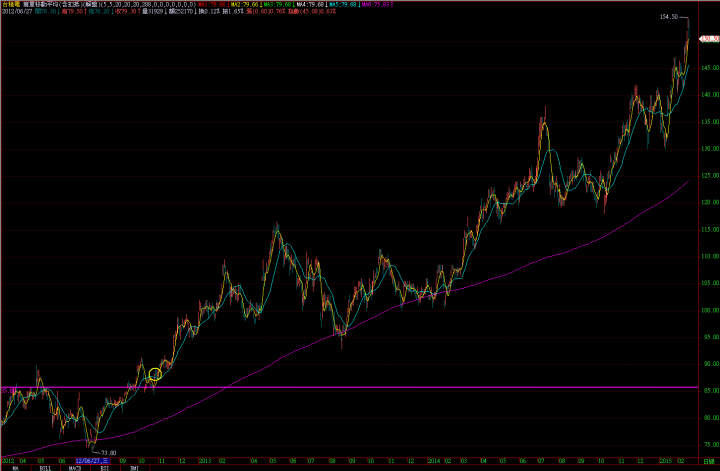Click the highlighted date 12/06/27 on timeline

pyautogui.click(x=92, y=461)
